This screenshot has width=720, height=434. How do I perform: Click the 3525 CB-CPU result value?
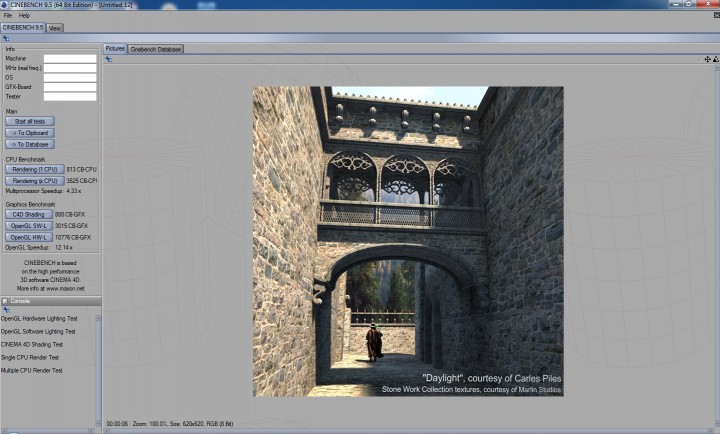81,181
